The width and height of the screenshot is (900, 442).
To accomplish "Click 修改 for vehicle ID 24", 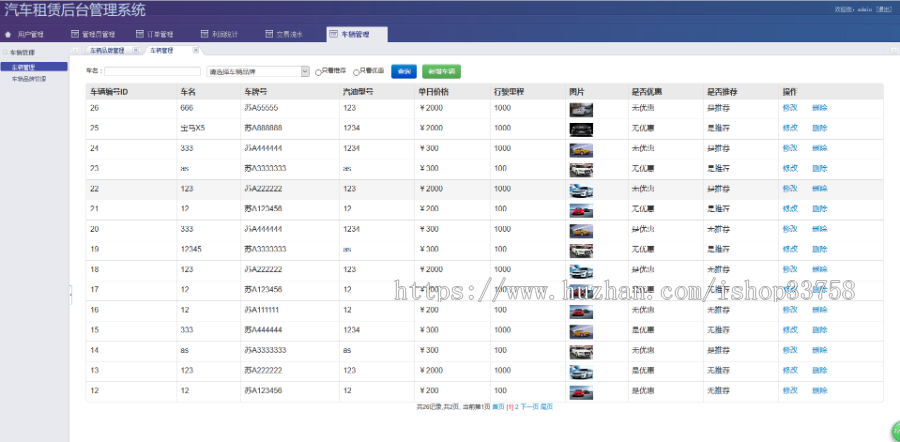I will point(790,148).
